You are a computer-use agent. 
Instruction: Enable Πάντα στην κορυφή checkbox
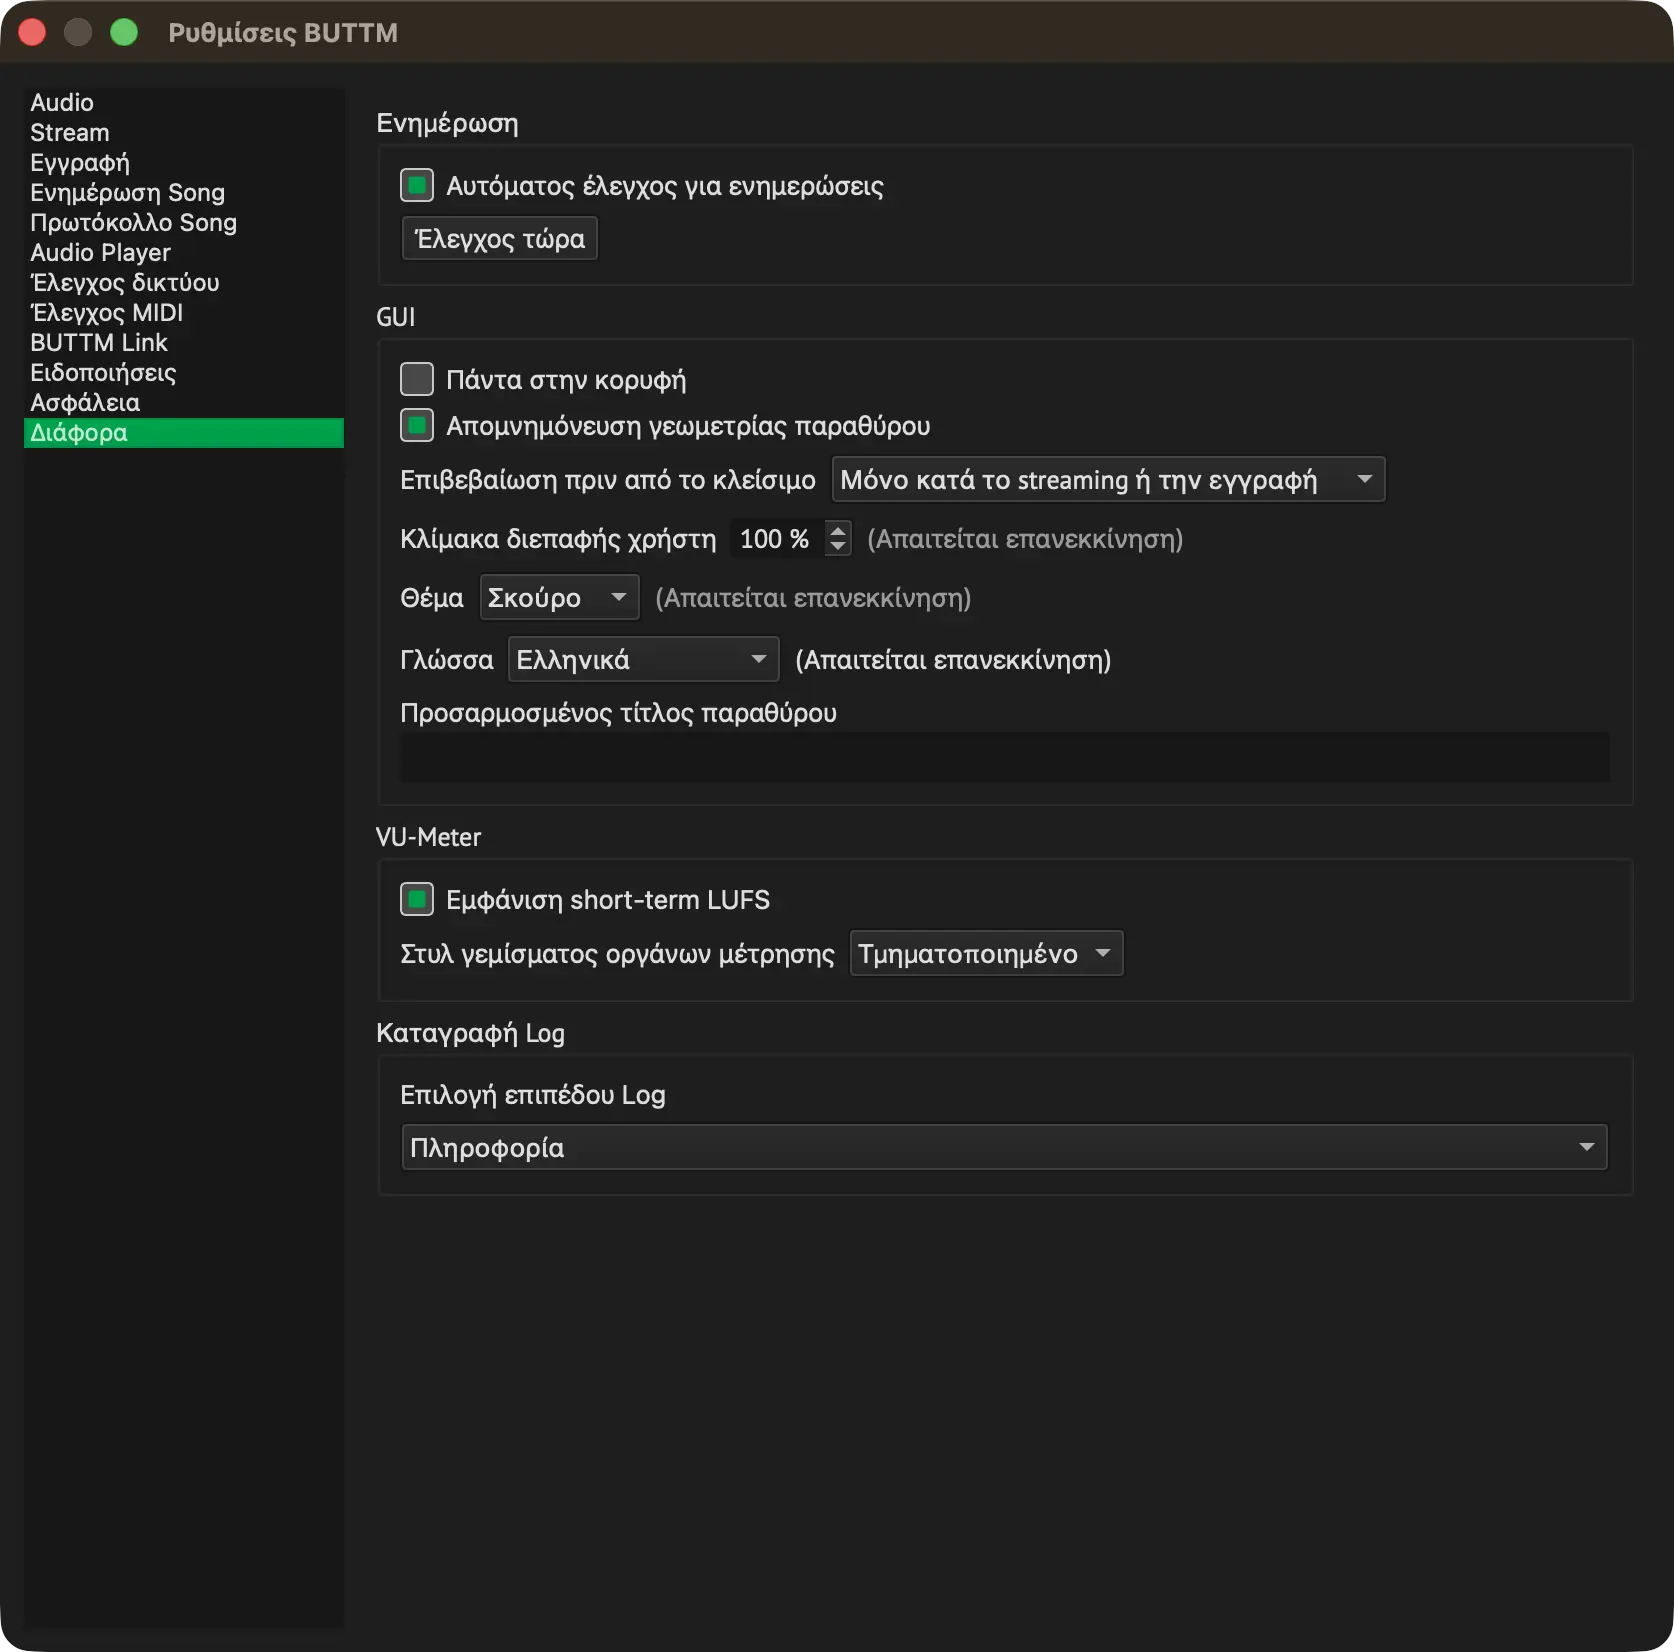(x=417, y=379)
